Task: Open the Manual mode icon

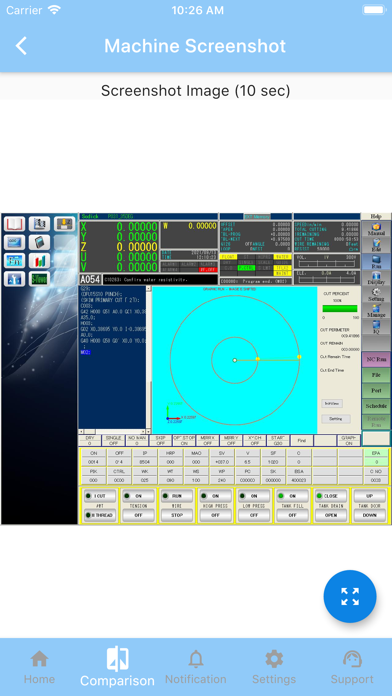Action: pos(376,229)
